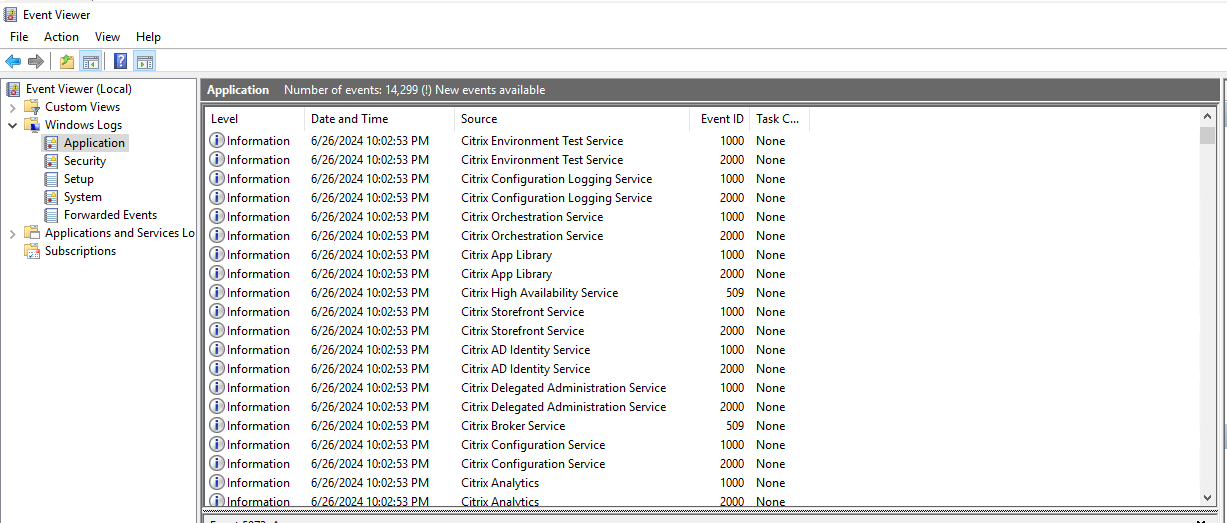Viewport: 1227px width, 523px height.
Task: Toggle the Show/Hide Console Tree toolbar button
Action: [x=90, y=62]
